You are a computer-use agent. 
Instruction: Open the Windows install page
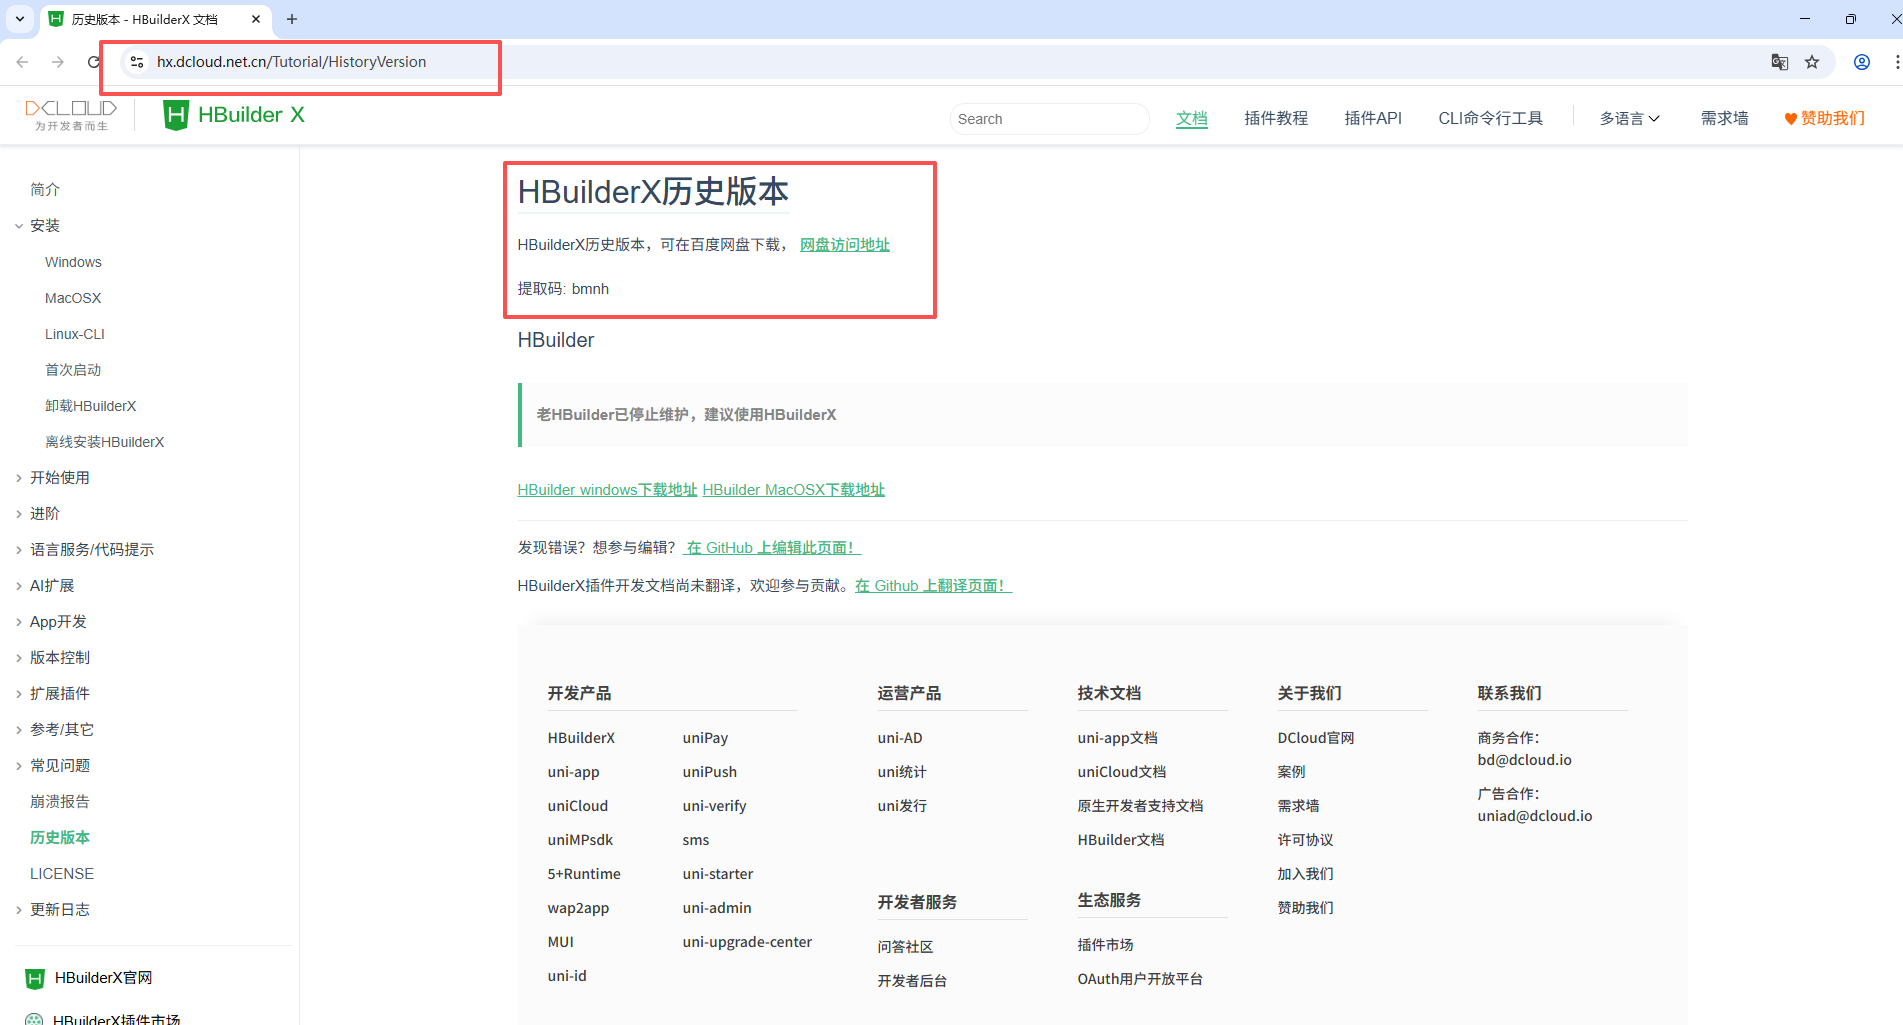(x=73, y=262)
